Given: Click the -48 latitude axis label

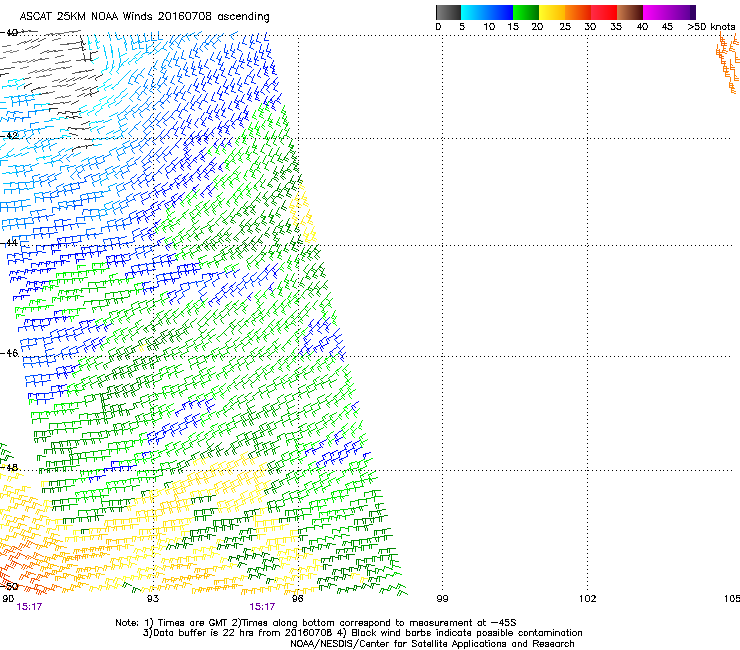Looking at the screenshot, I should [x=9, y=467].
